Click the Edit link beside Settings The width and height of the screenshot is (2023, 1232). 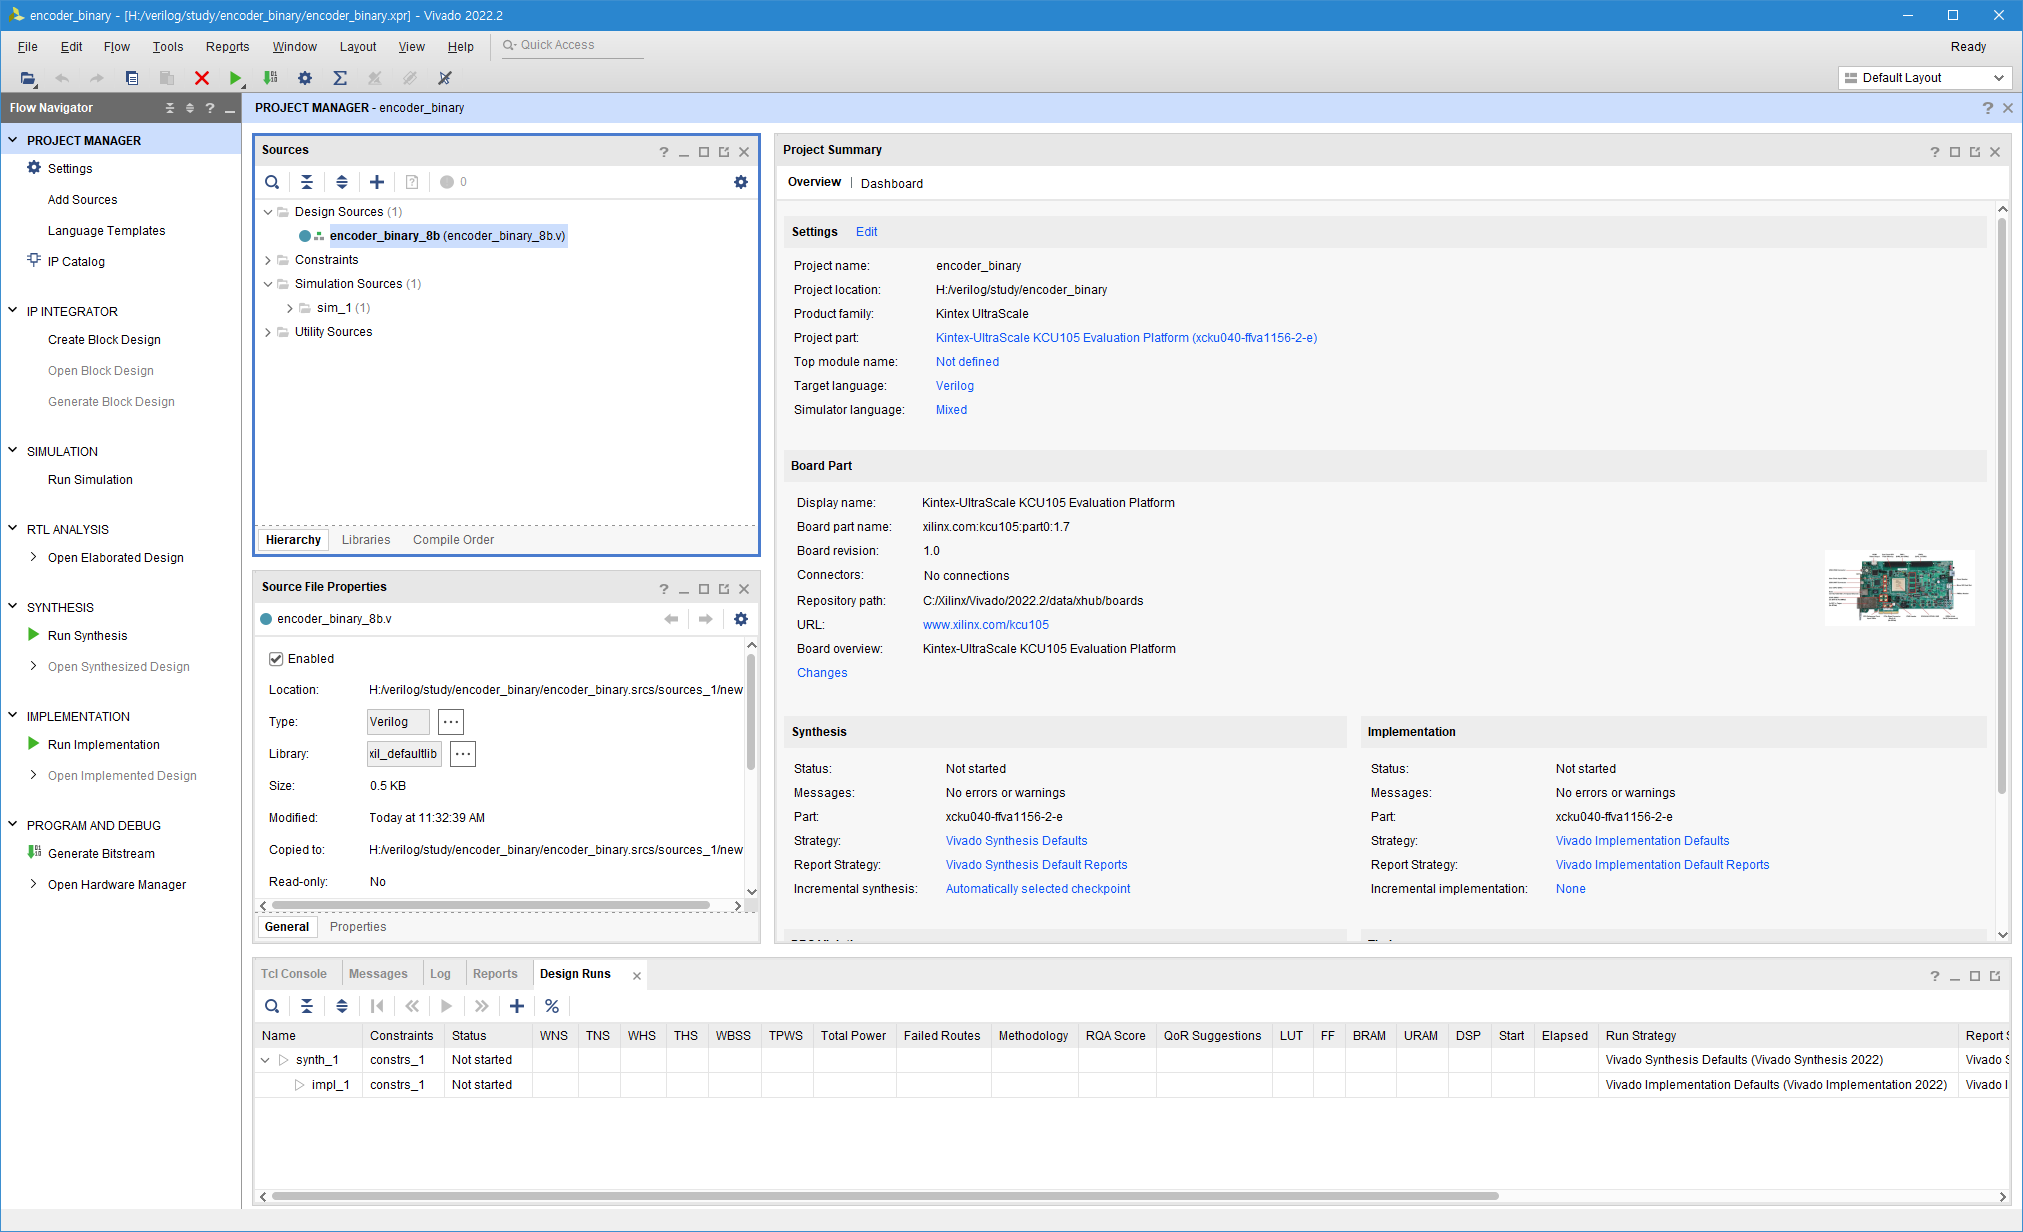pyautogui.click(x=866, y=232)
